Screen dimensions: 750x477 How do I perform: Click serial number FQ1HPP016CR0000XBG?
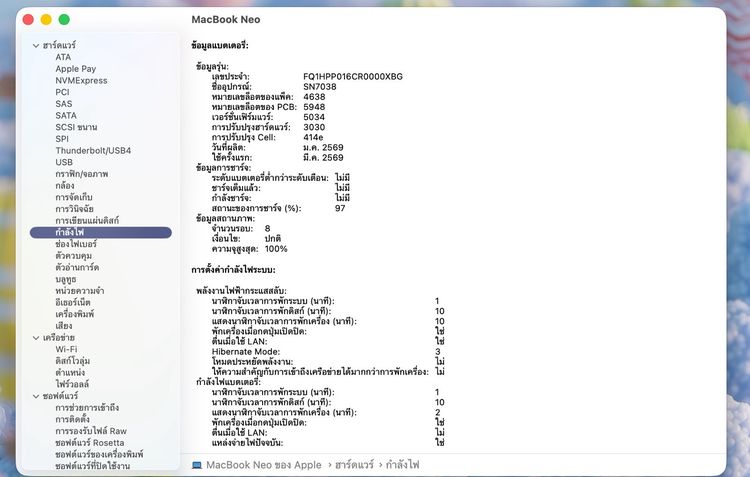pyautogui.click(x=353, y=77)
